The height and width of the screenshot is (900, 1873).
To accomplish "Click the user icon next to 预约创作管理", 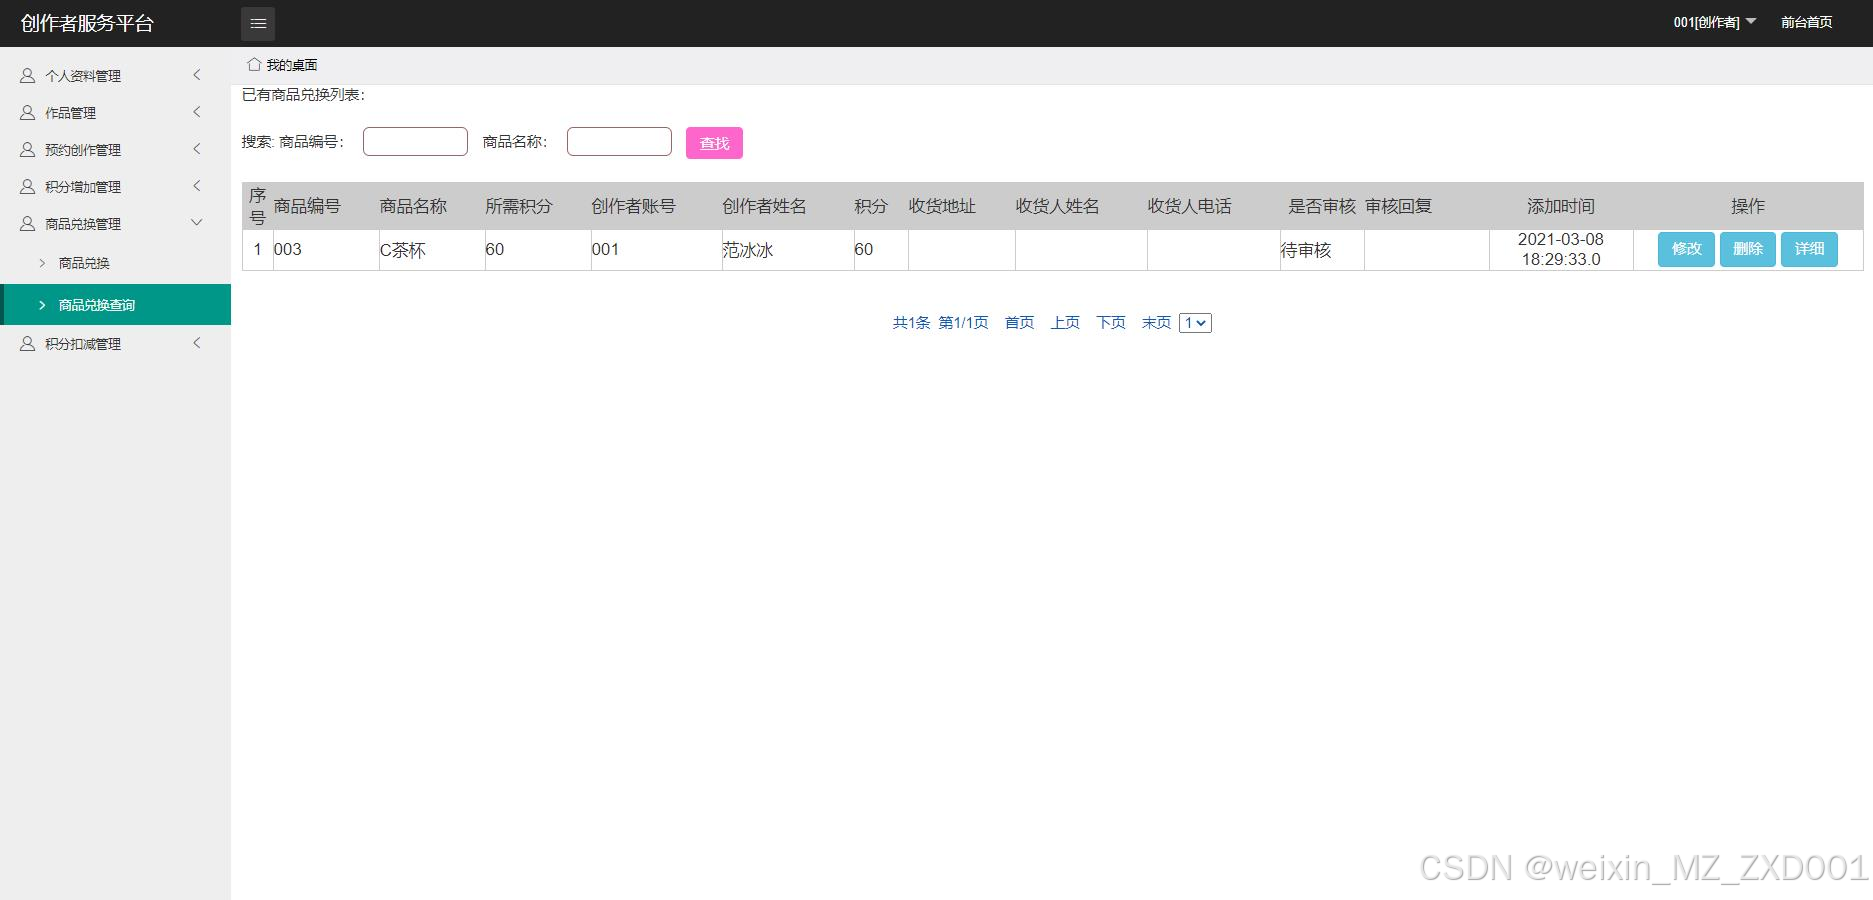I will point(28,149).
